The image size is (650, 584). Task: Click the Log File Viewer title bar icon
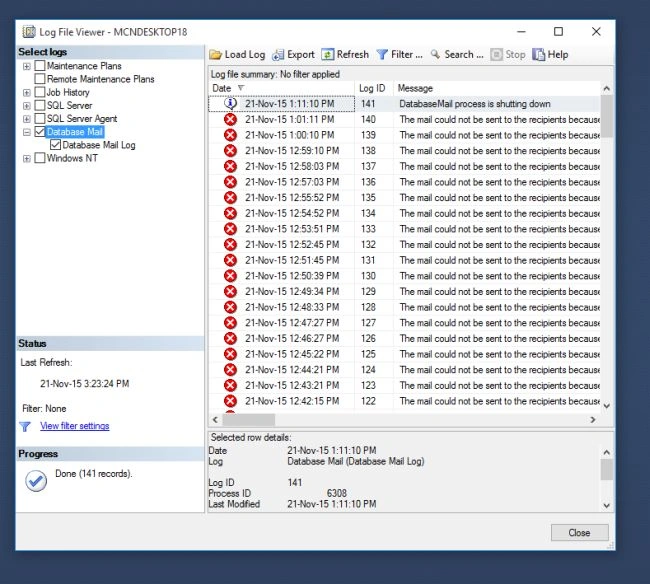(x=29, y=32)
